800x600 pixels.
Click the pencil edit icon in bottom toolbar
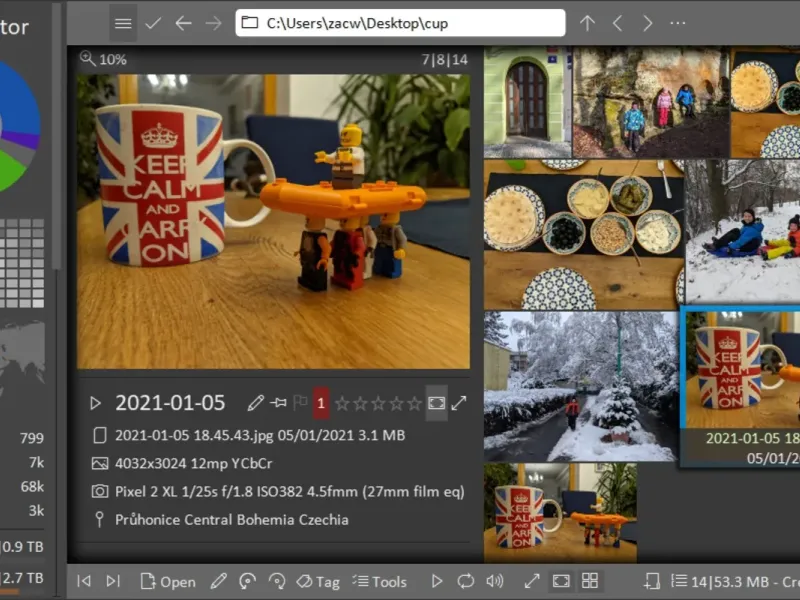click(218, 581)
